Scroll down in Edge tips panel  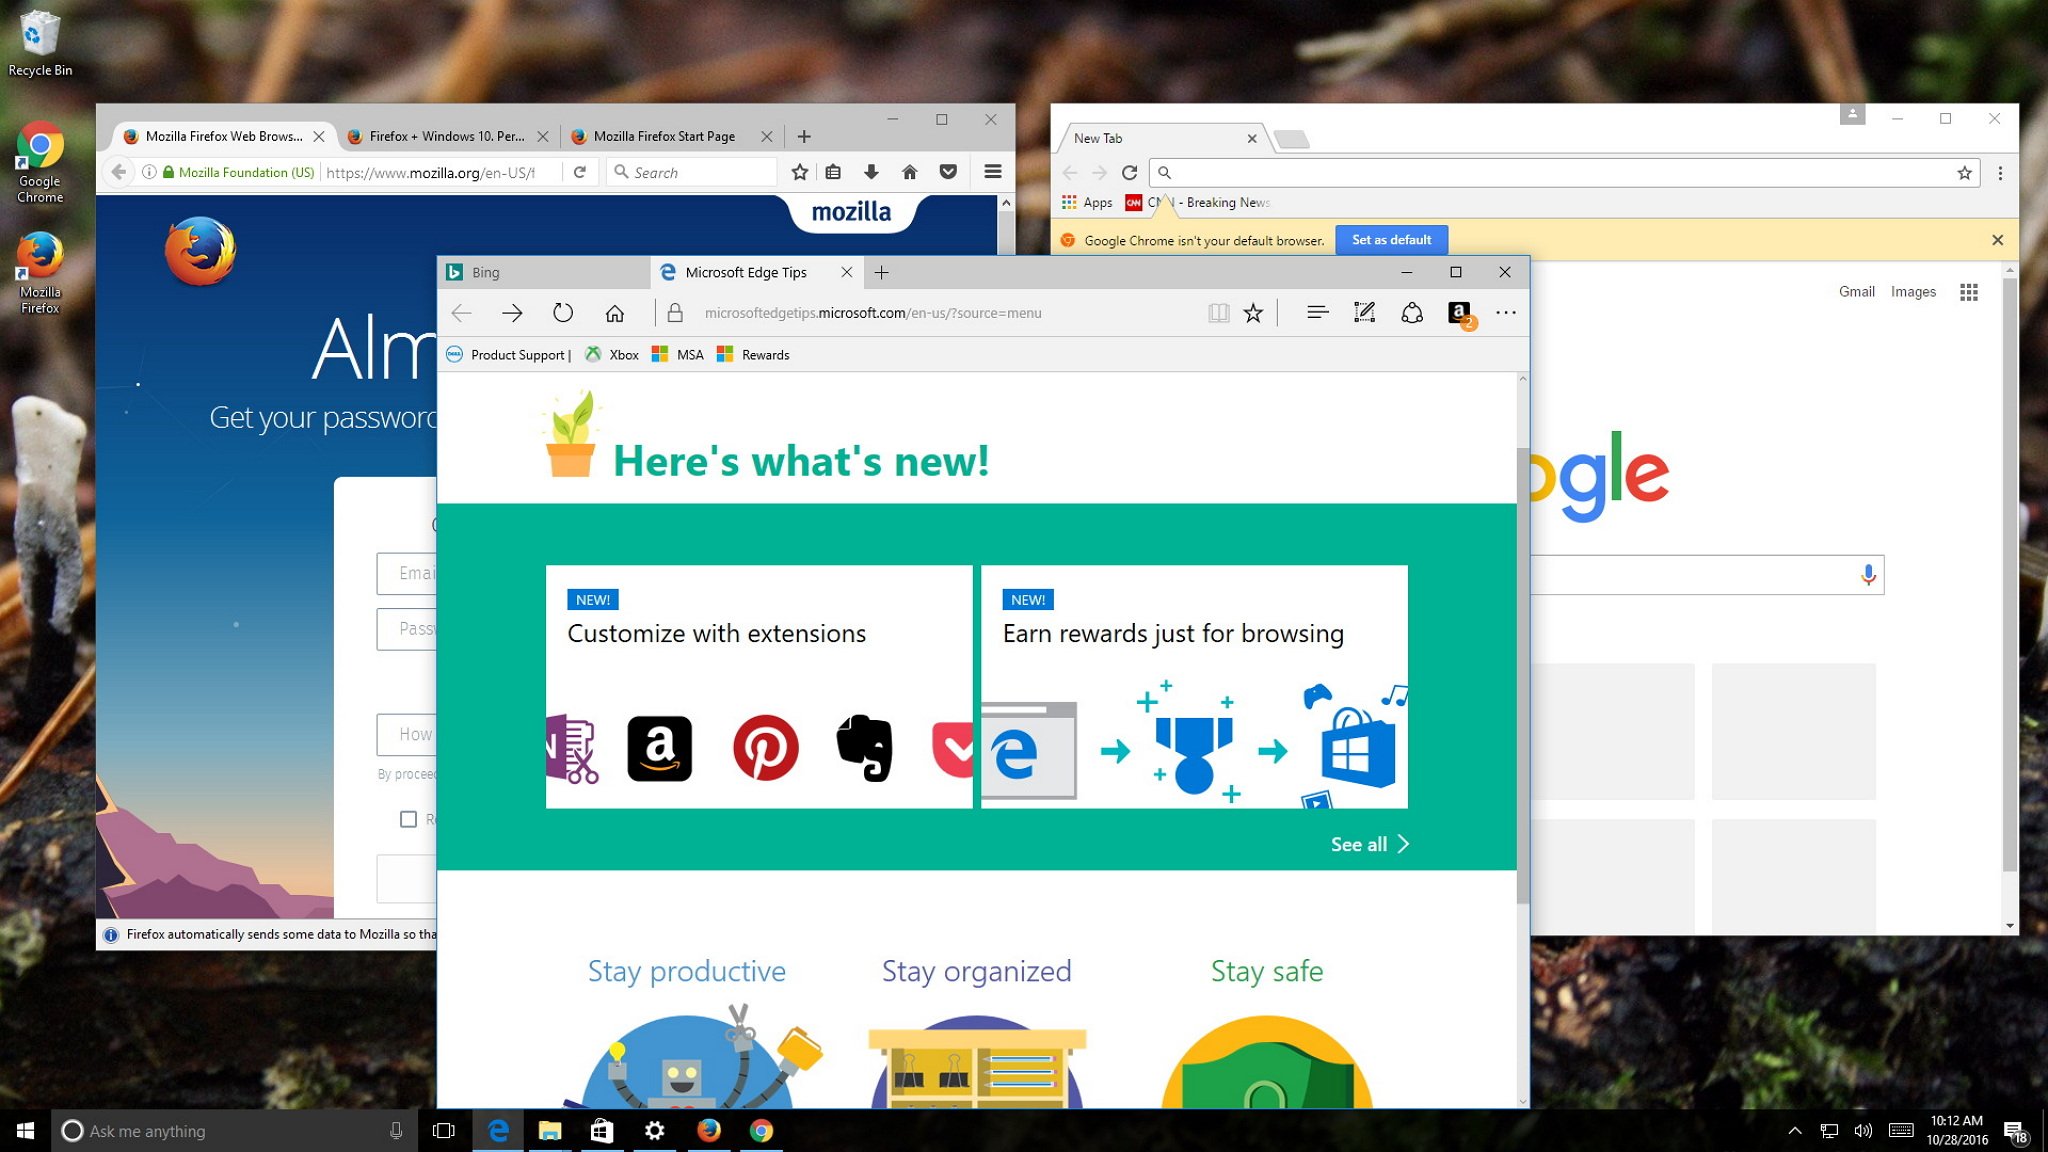pos(1522,1101)
